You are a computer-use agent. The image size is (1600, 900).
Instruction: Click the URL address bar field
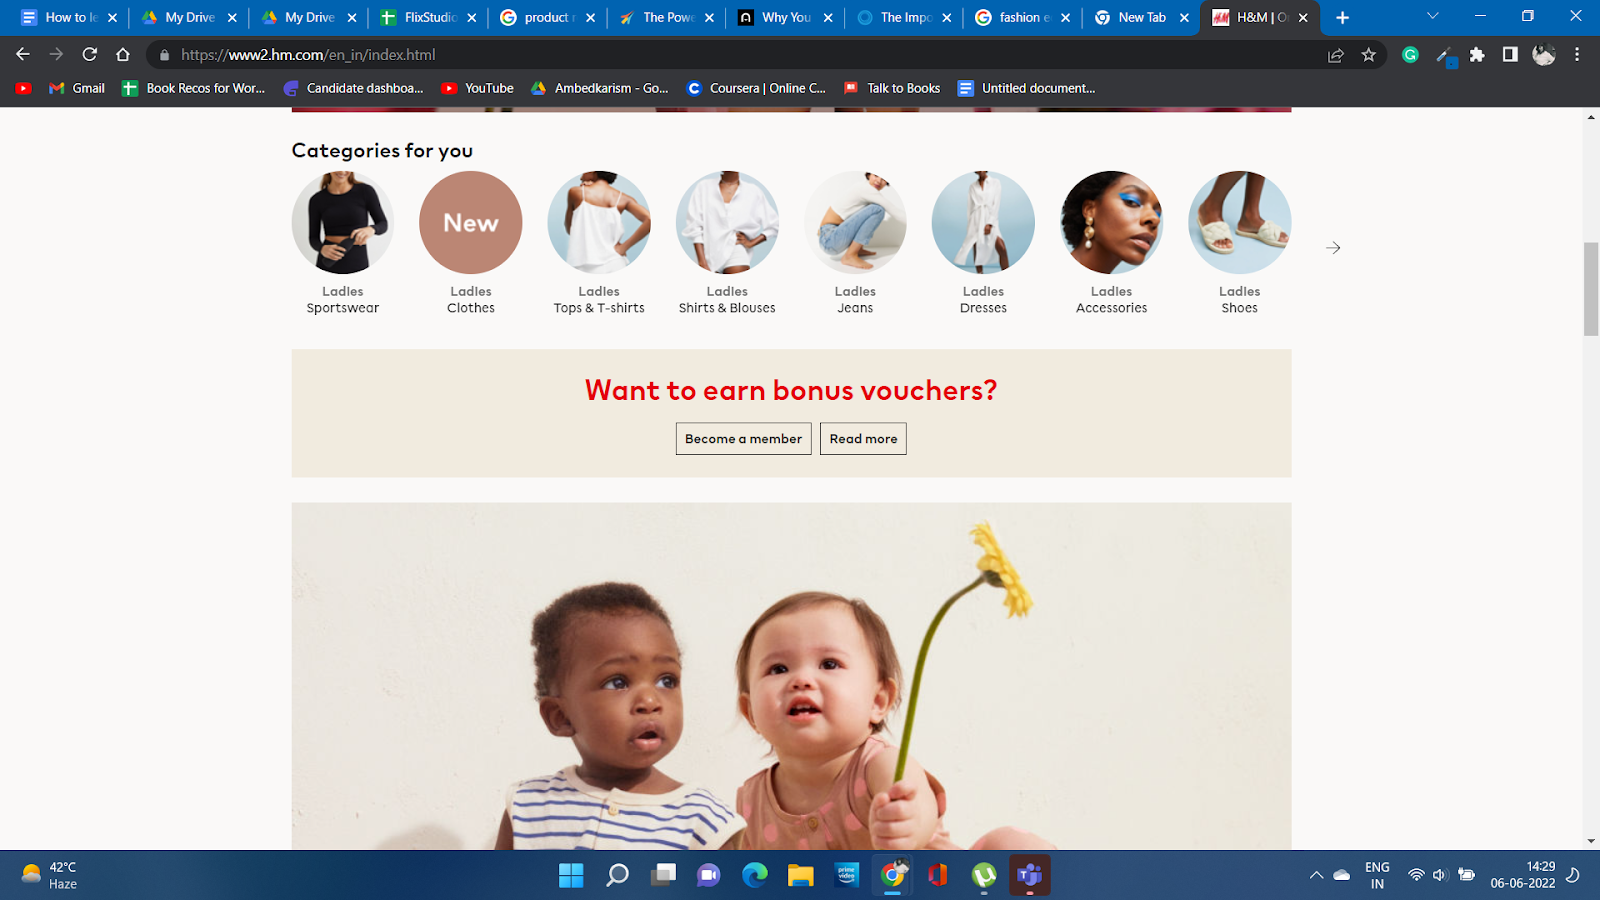point(740,55)
